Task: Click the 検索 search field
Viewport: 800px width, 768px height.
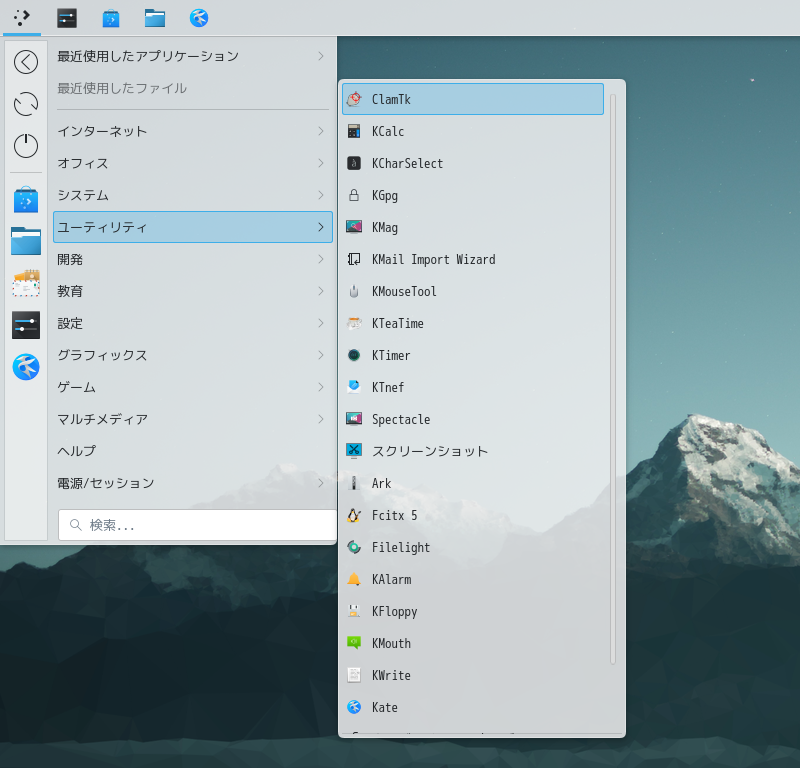Action: click(197, 525)
